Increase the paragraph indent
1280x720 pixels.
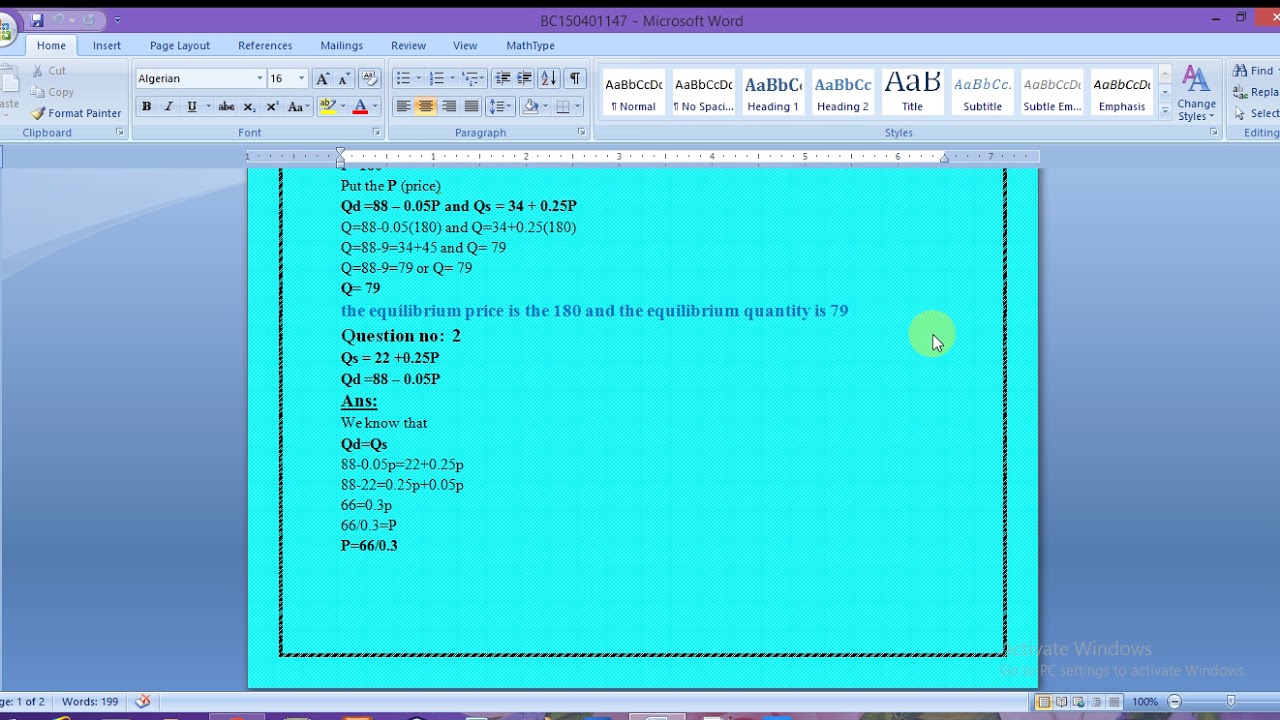524,79
